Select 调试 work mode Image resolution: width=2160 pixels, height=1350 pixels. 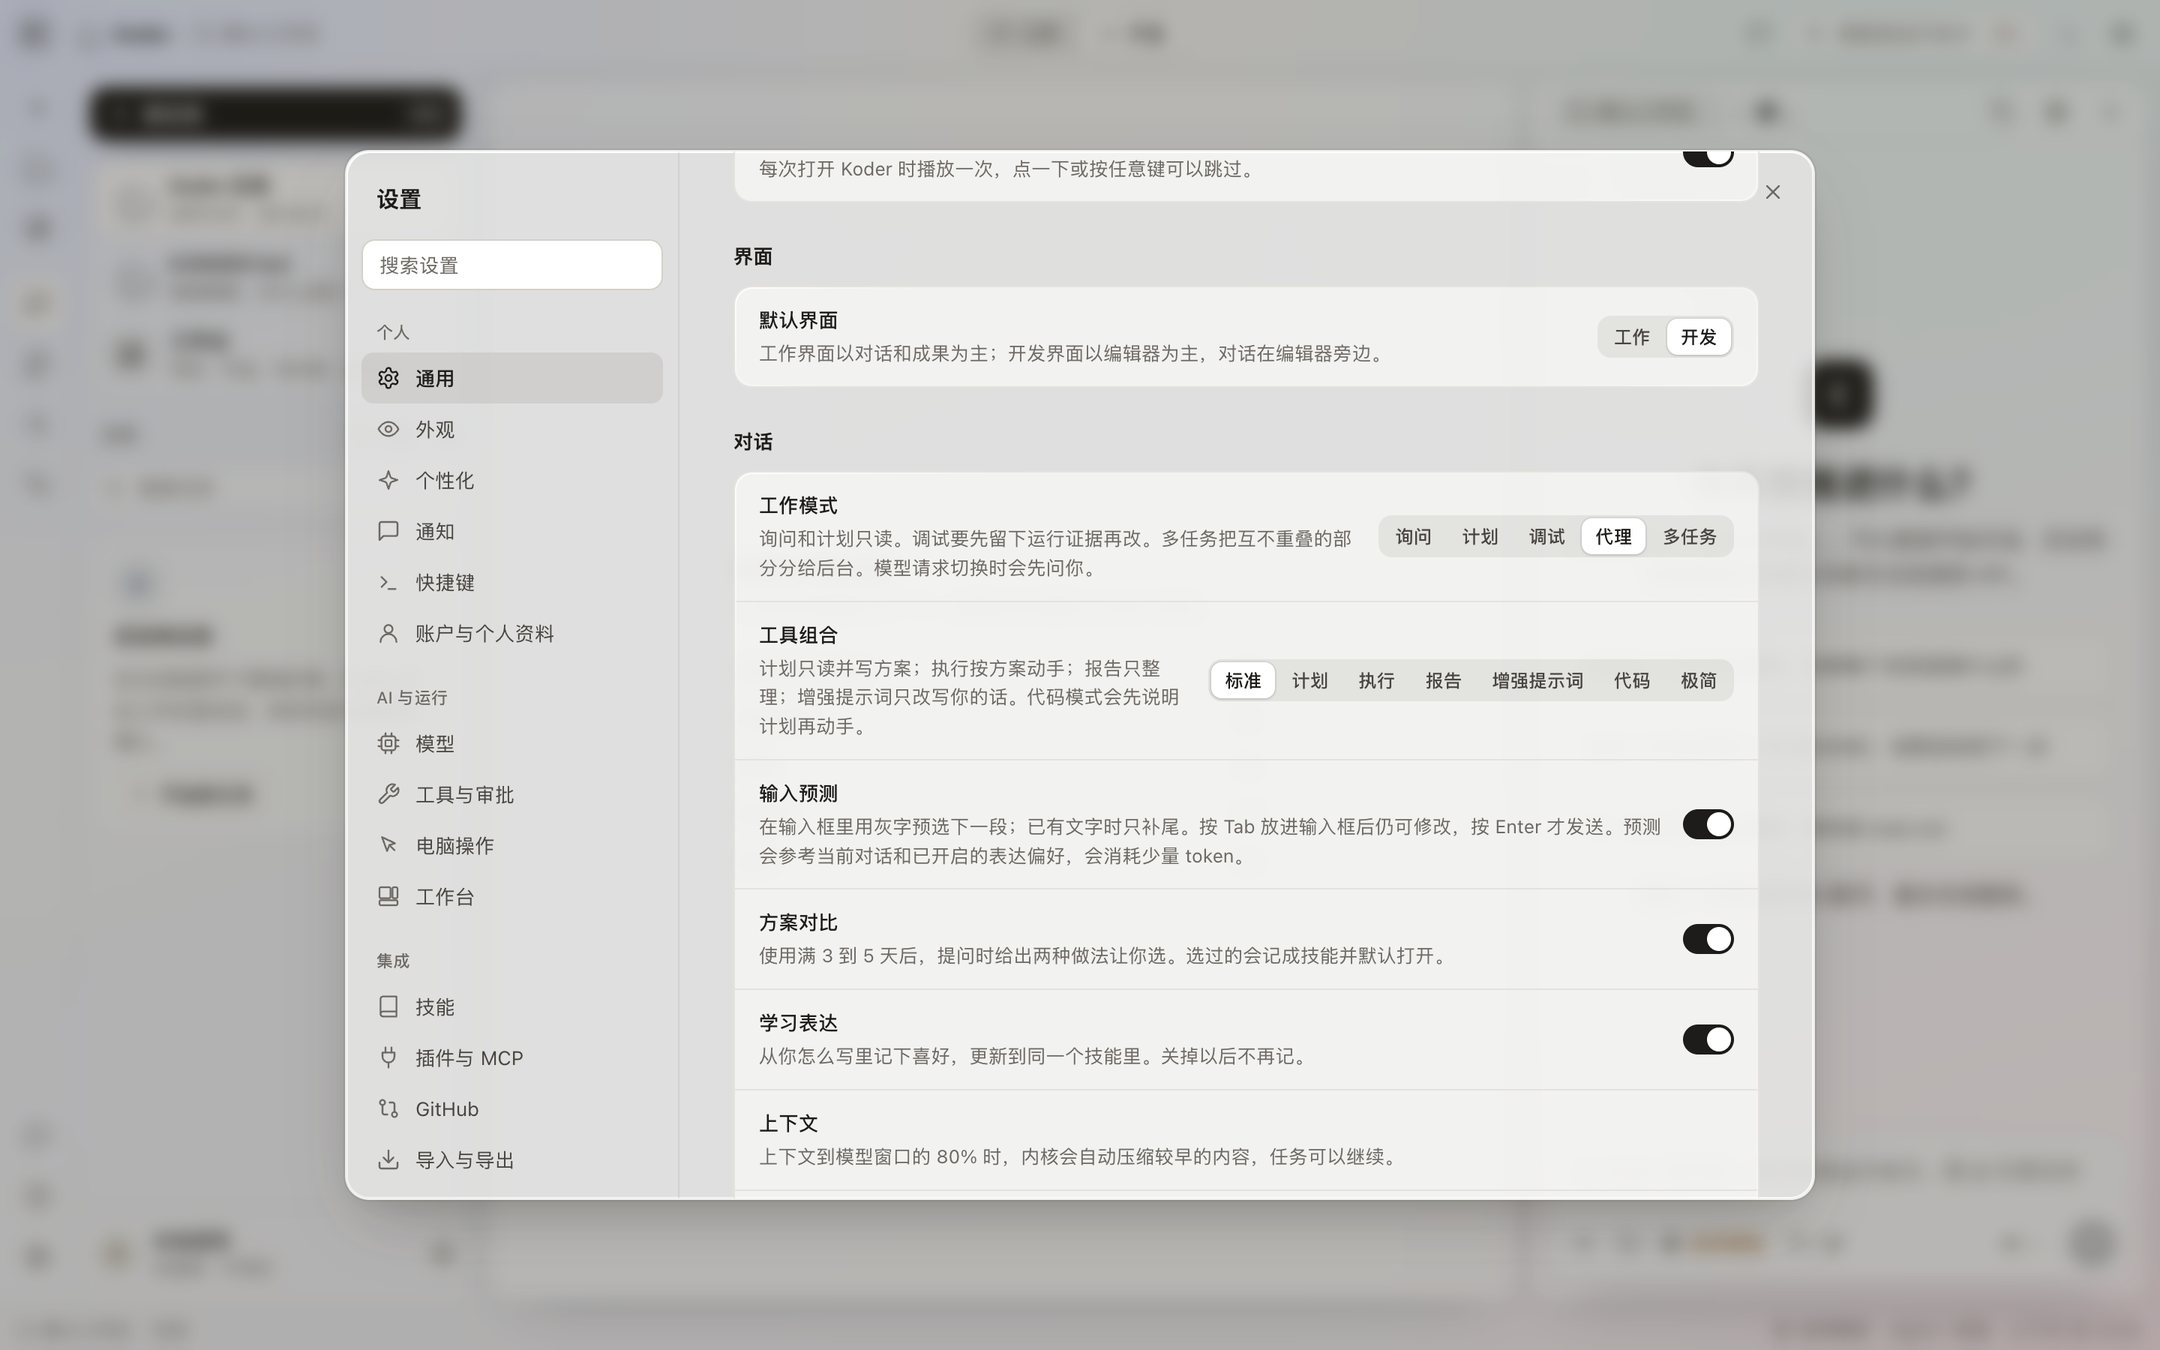[x=1546, y=537]
